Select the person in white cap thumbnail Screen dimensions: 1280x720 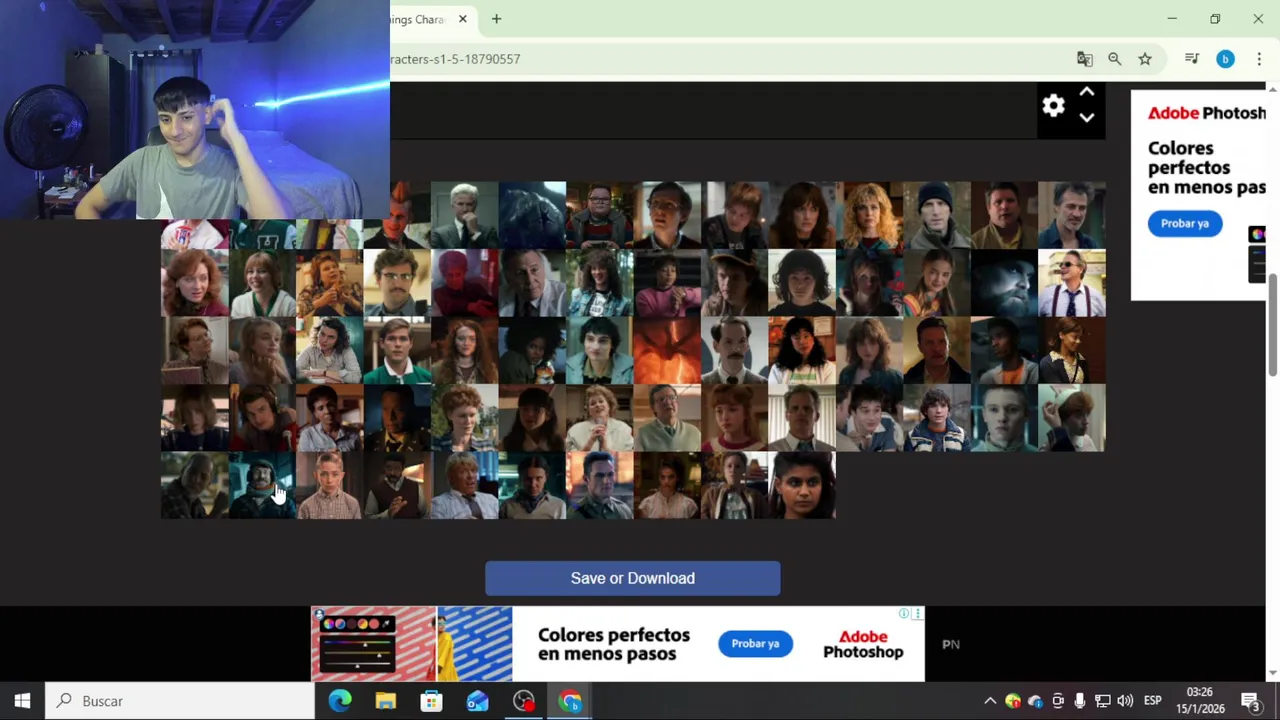1072,417
